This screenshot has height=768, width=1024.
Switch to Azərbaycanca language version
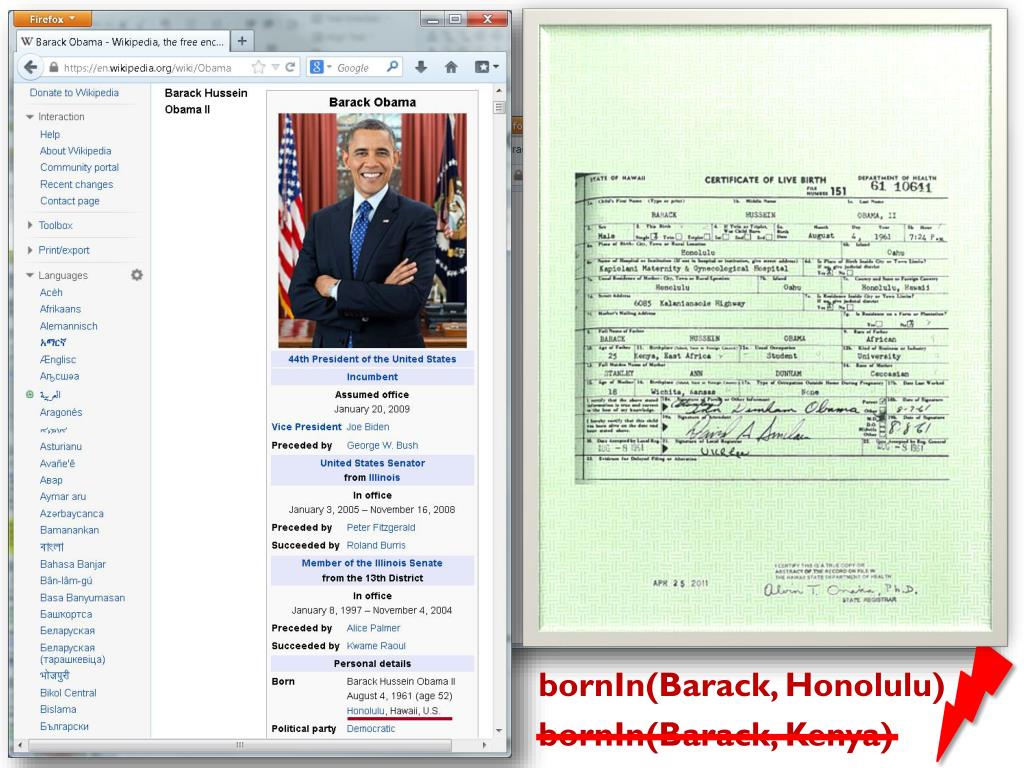[71, 513]
